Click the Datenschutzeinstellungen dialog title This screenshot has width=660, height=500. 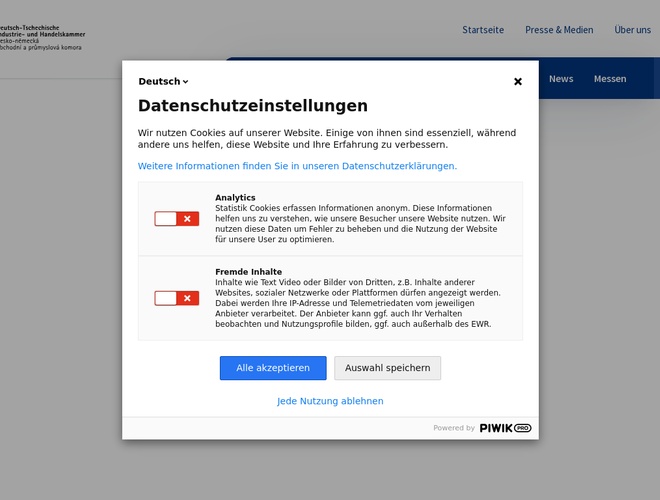(x=253, y=106)
